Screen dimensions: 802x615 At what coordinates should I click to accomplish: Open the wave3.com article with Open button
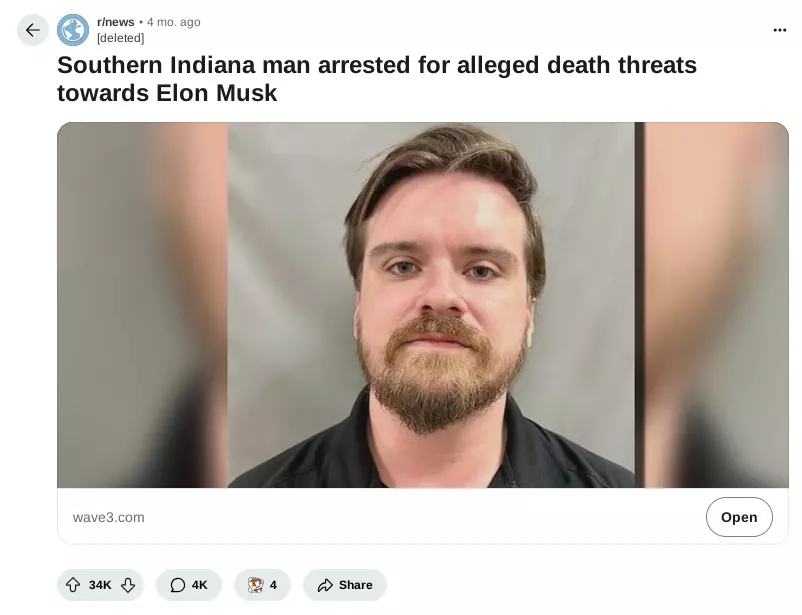pyautogui.click(x=739, y=517)
